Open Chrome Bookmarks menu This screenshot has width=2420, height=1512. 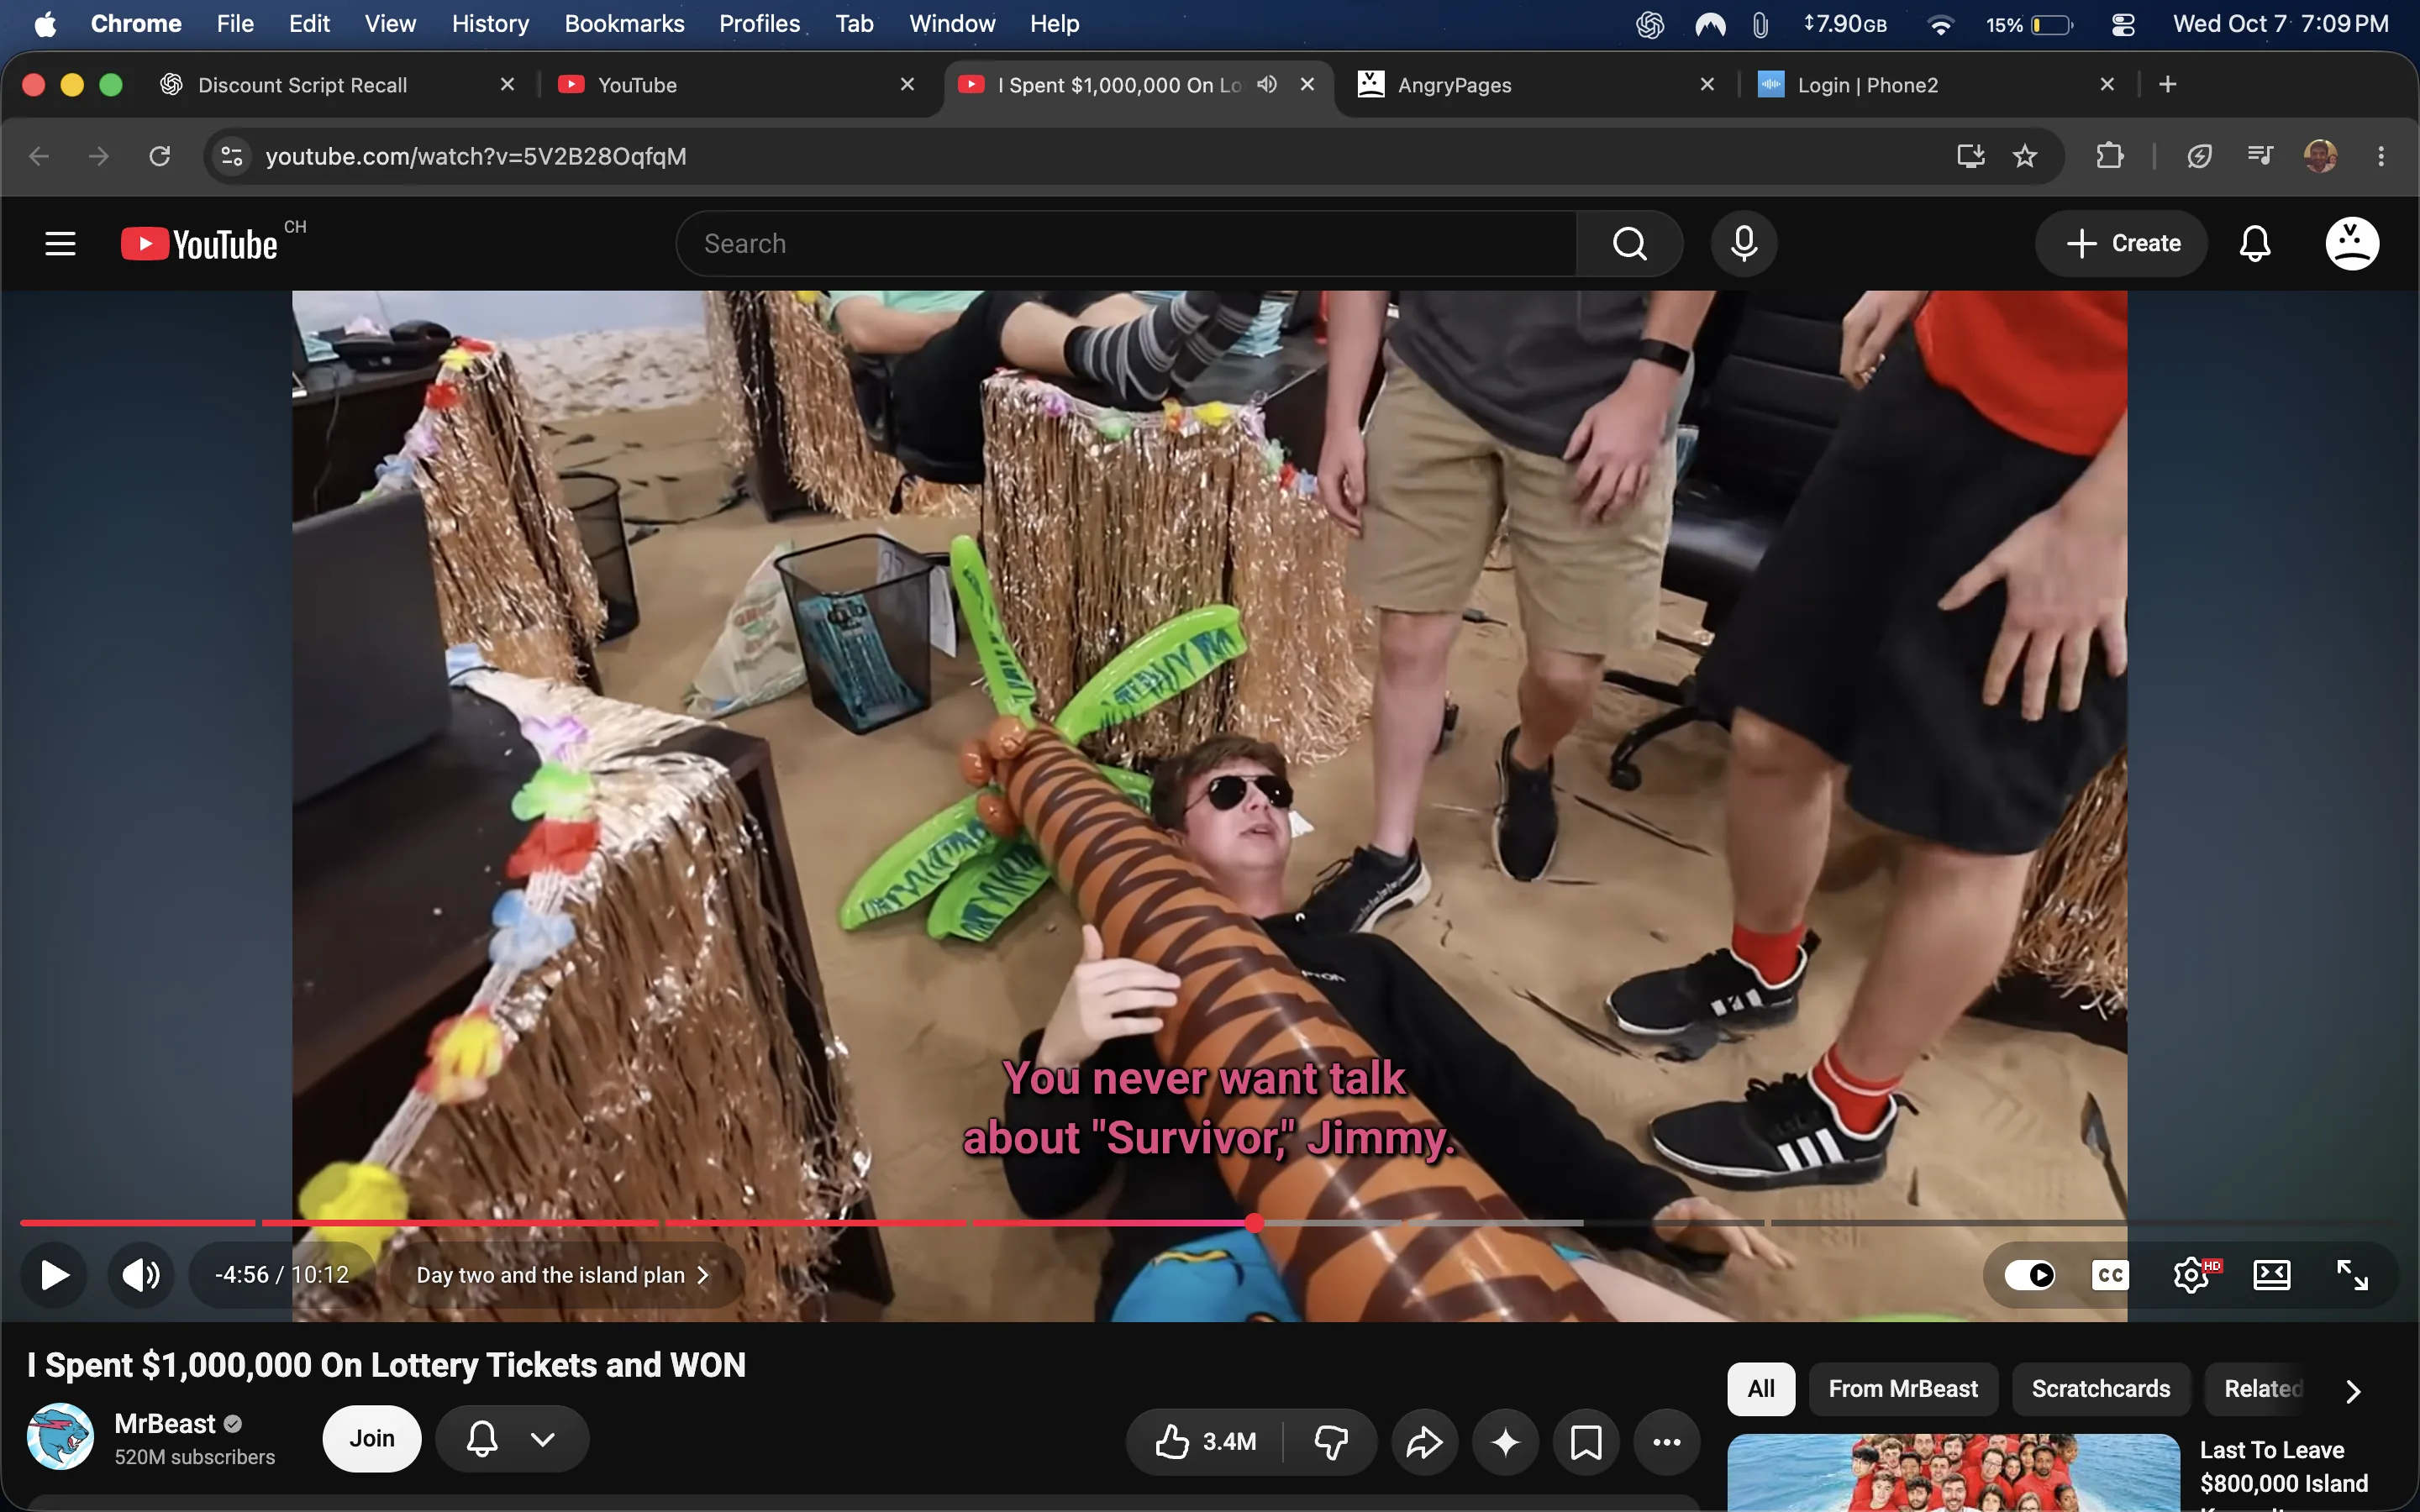(x=624, y=24)
